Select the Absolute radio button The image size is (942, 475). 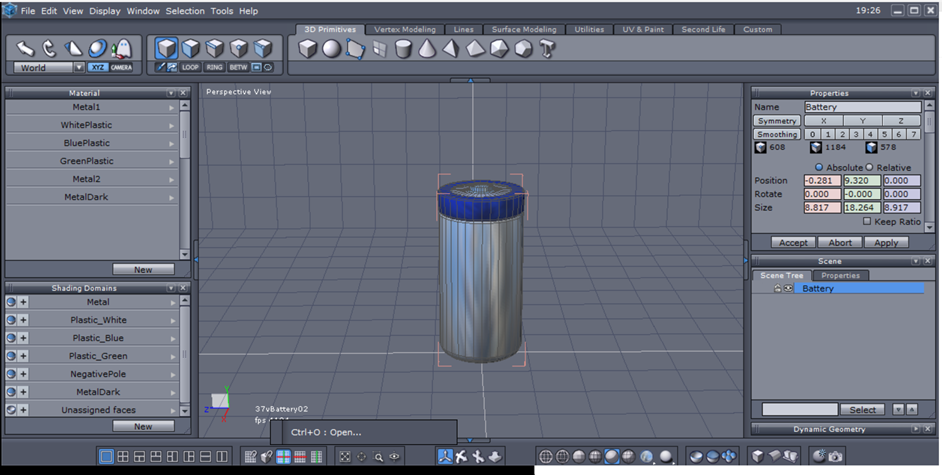[819, 167]
